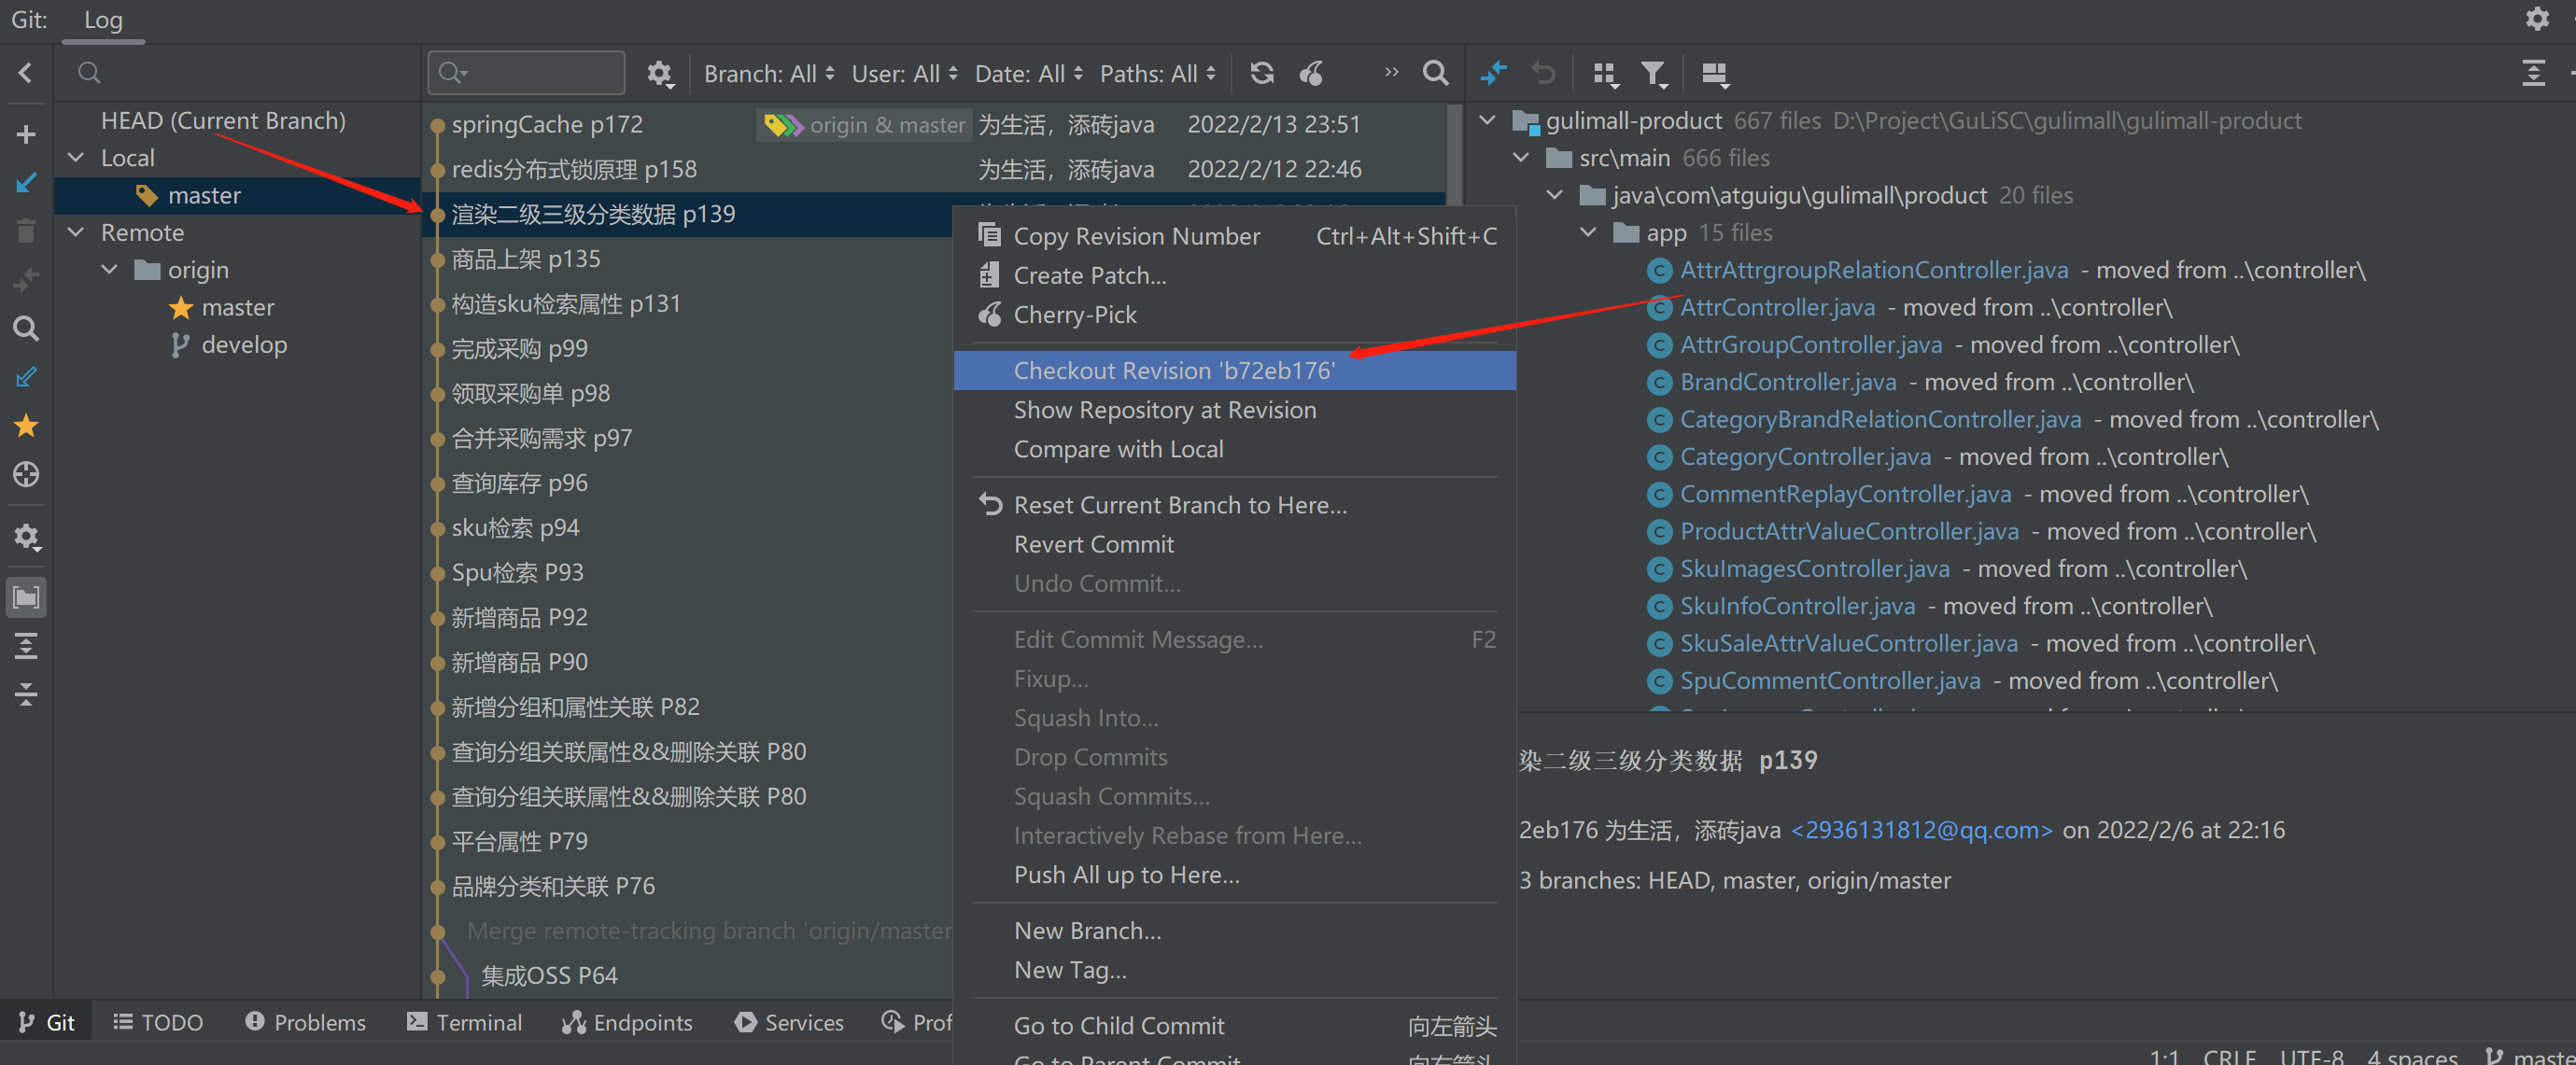Image resolution: width=2576 pixels, height=1065 pixels.
Task: Show more toolbar actions chevrons
Action: click(1391, 73)
